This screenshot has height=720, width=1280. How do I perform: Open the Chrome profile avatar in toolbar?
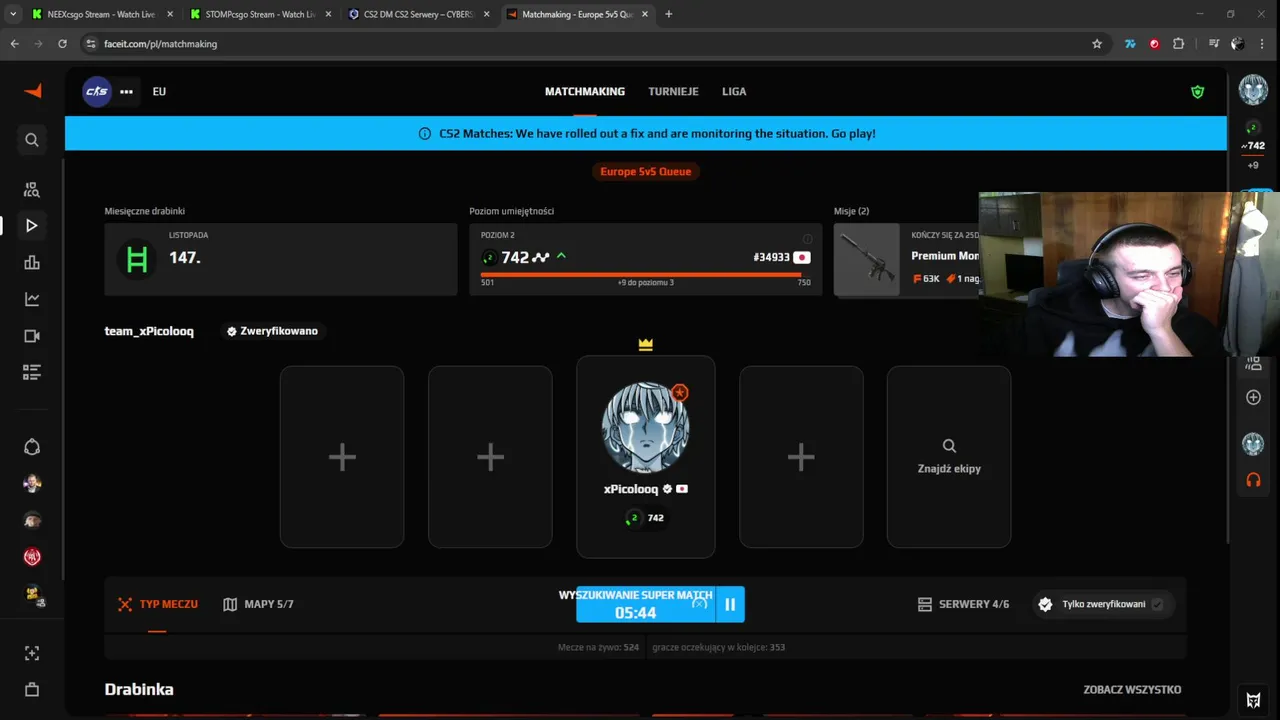1237,44
